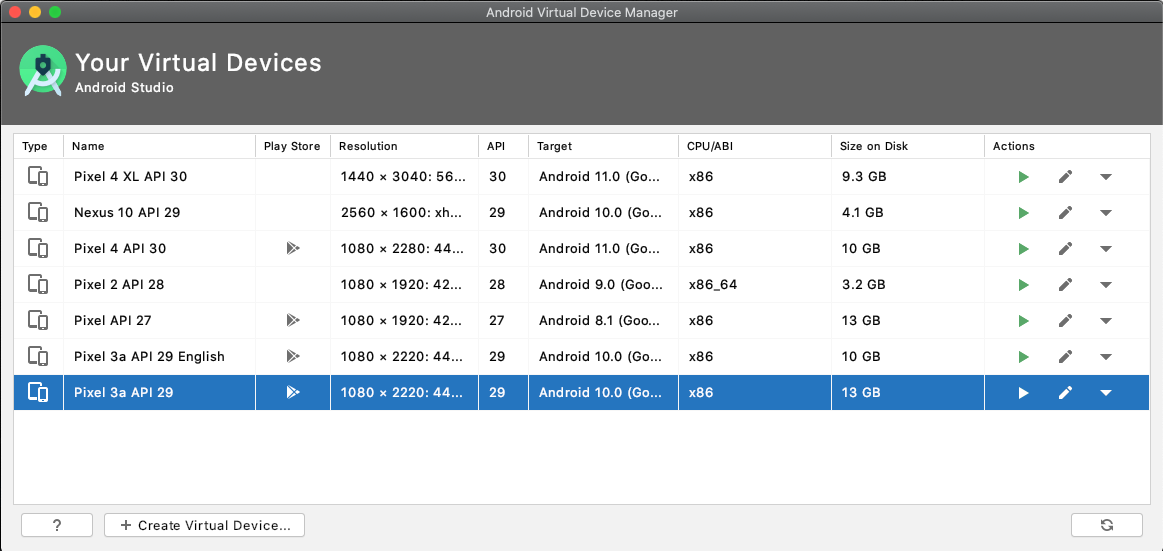The height and width of the screenshot is (551, 1163).
Task: Edit the Pixel 2 API 28 configuration
Action: tap(1065, 285)
